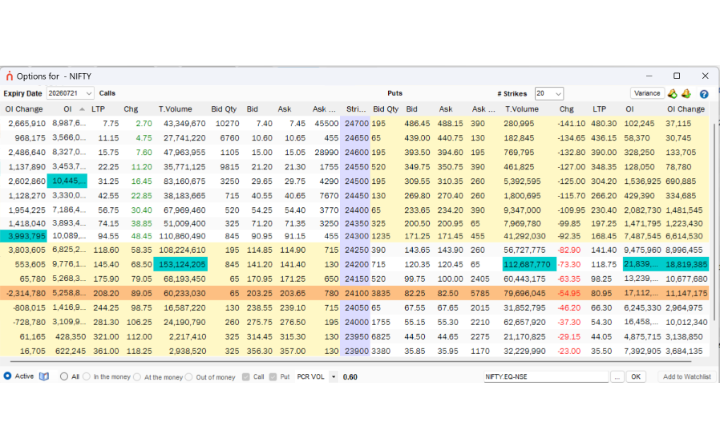Screen dimensions: 720x448
Task: Select strike 24000 cell
Action: click(356, 322)
